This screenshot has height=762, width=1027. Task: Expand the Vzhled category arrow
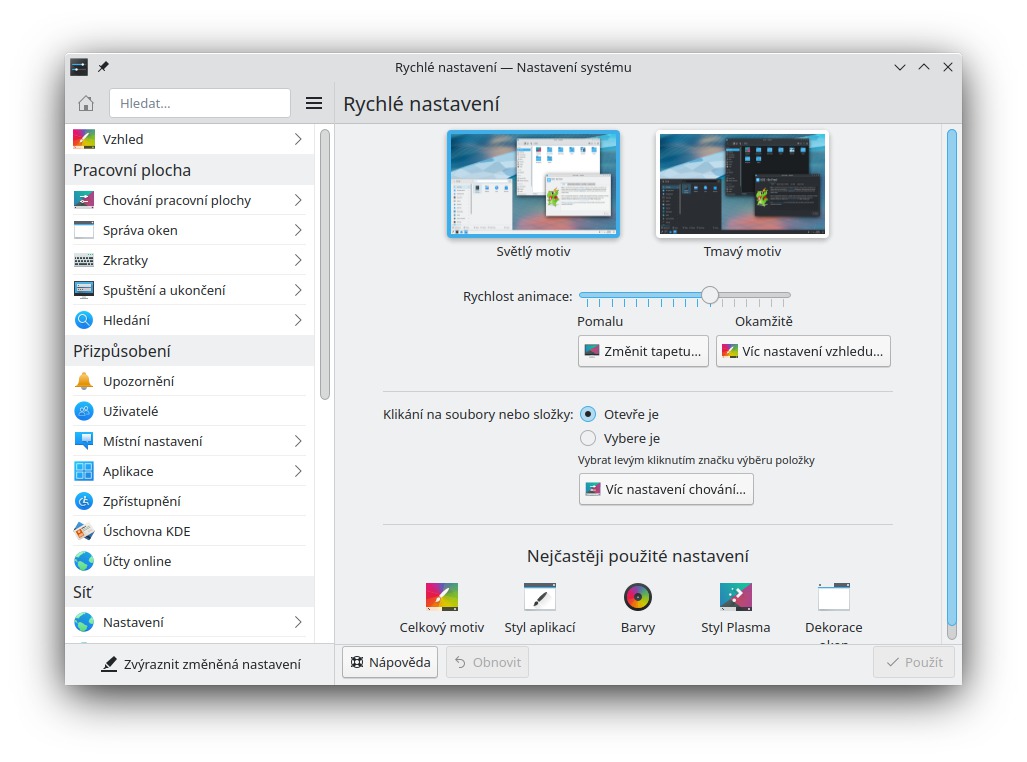pyautogui.click(x=298, y=140)
